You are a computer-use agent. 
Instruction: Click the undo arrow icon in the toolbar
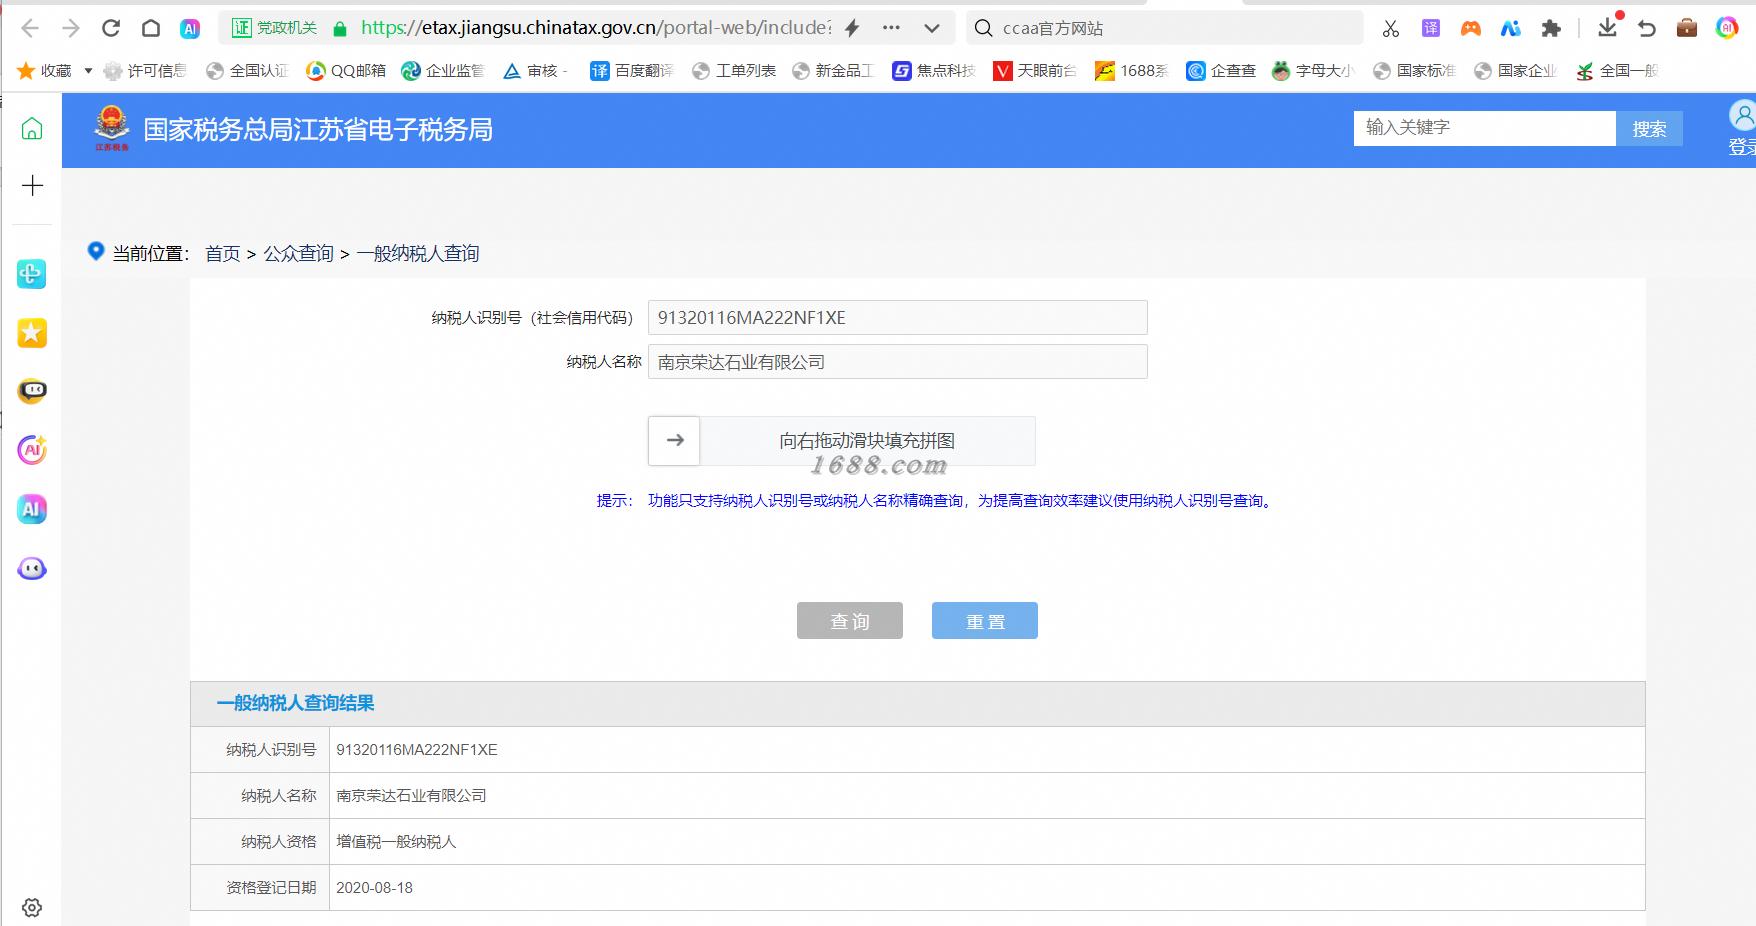pyautogui.click(x=1647, y=28)
